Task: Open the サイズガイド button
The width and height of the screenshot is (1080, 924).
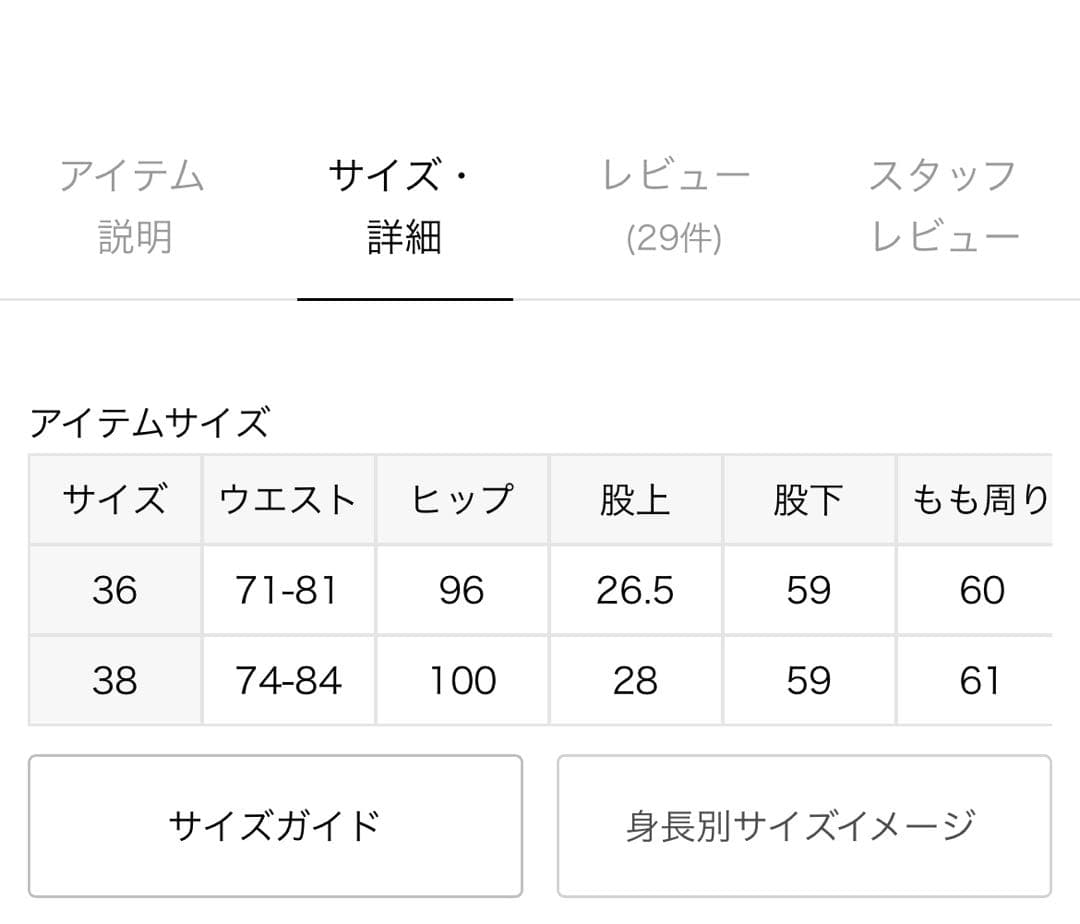Action: pos(276,825)
